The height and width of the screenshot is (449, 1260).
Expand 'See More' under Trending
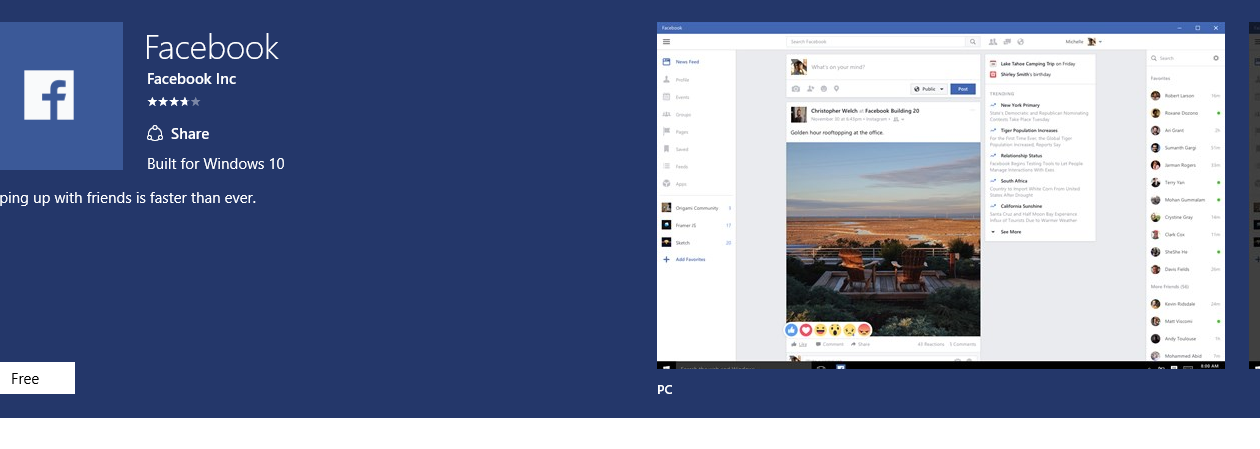[x=1006, y=231]
